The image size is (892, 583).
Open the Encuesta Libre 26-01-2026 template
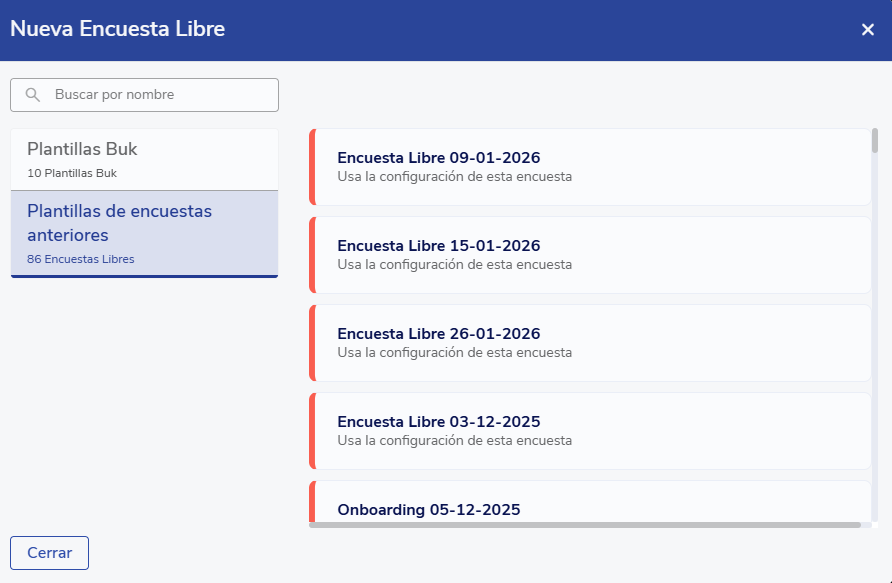590,343
